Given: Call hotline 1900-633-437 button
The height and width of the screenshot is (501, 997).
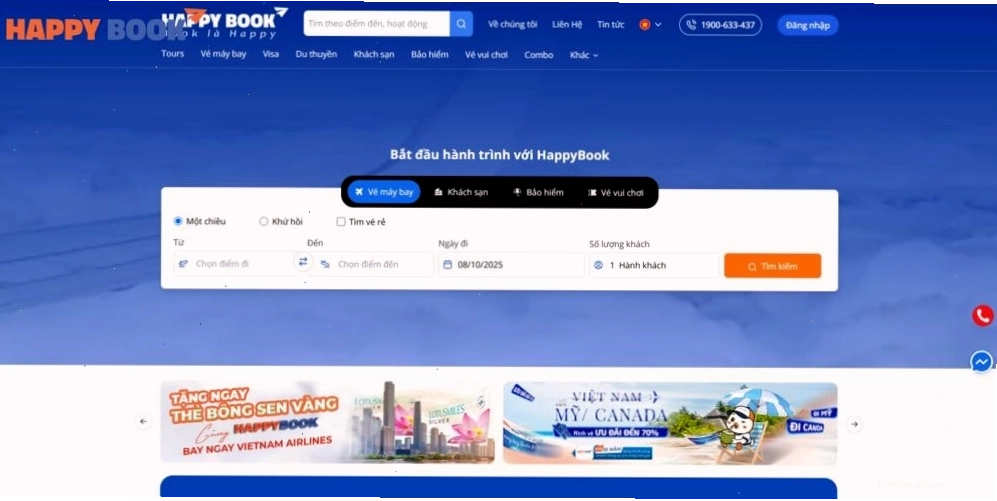Looking at the screenshot, I should [x=720, y=25].
